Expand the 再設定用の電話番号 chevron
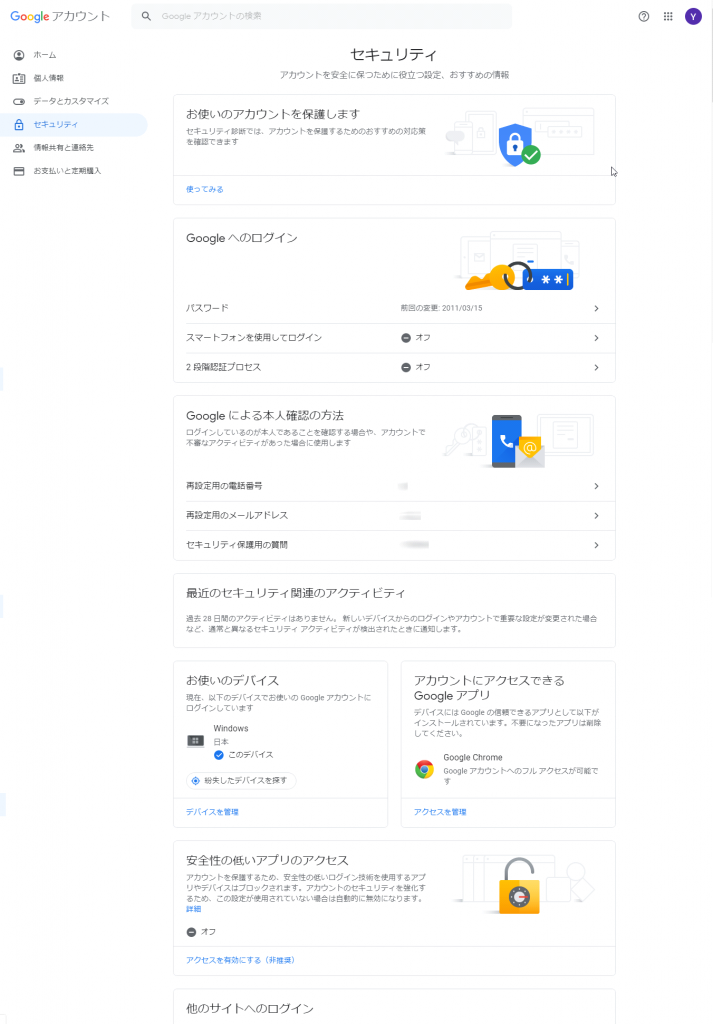The width and height of the screenshot is (713, 1024). (596, 487)
